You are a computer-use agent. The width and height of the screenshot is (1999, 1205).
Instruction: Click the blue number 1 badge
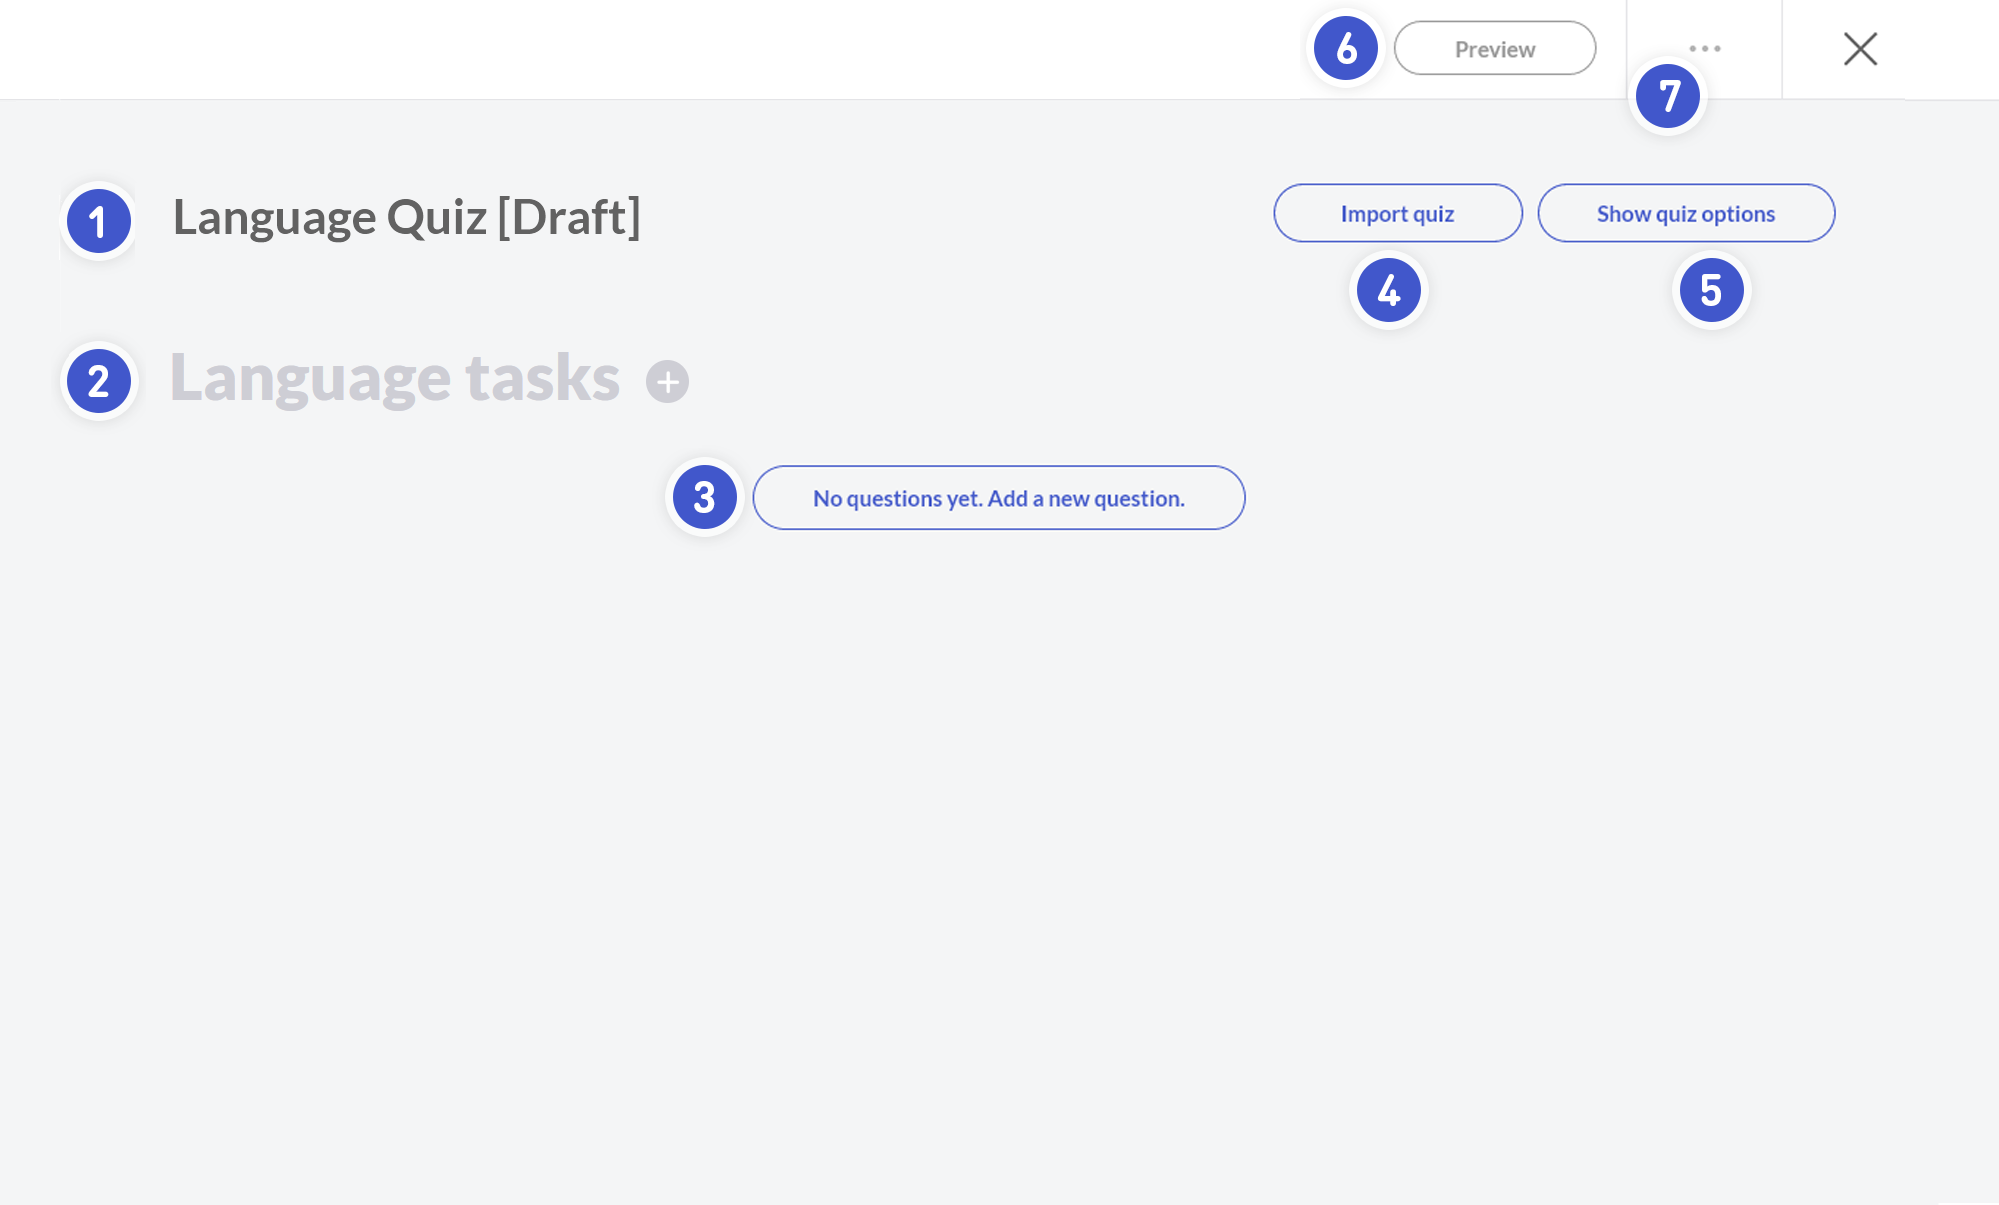point(98,221)
